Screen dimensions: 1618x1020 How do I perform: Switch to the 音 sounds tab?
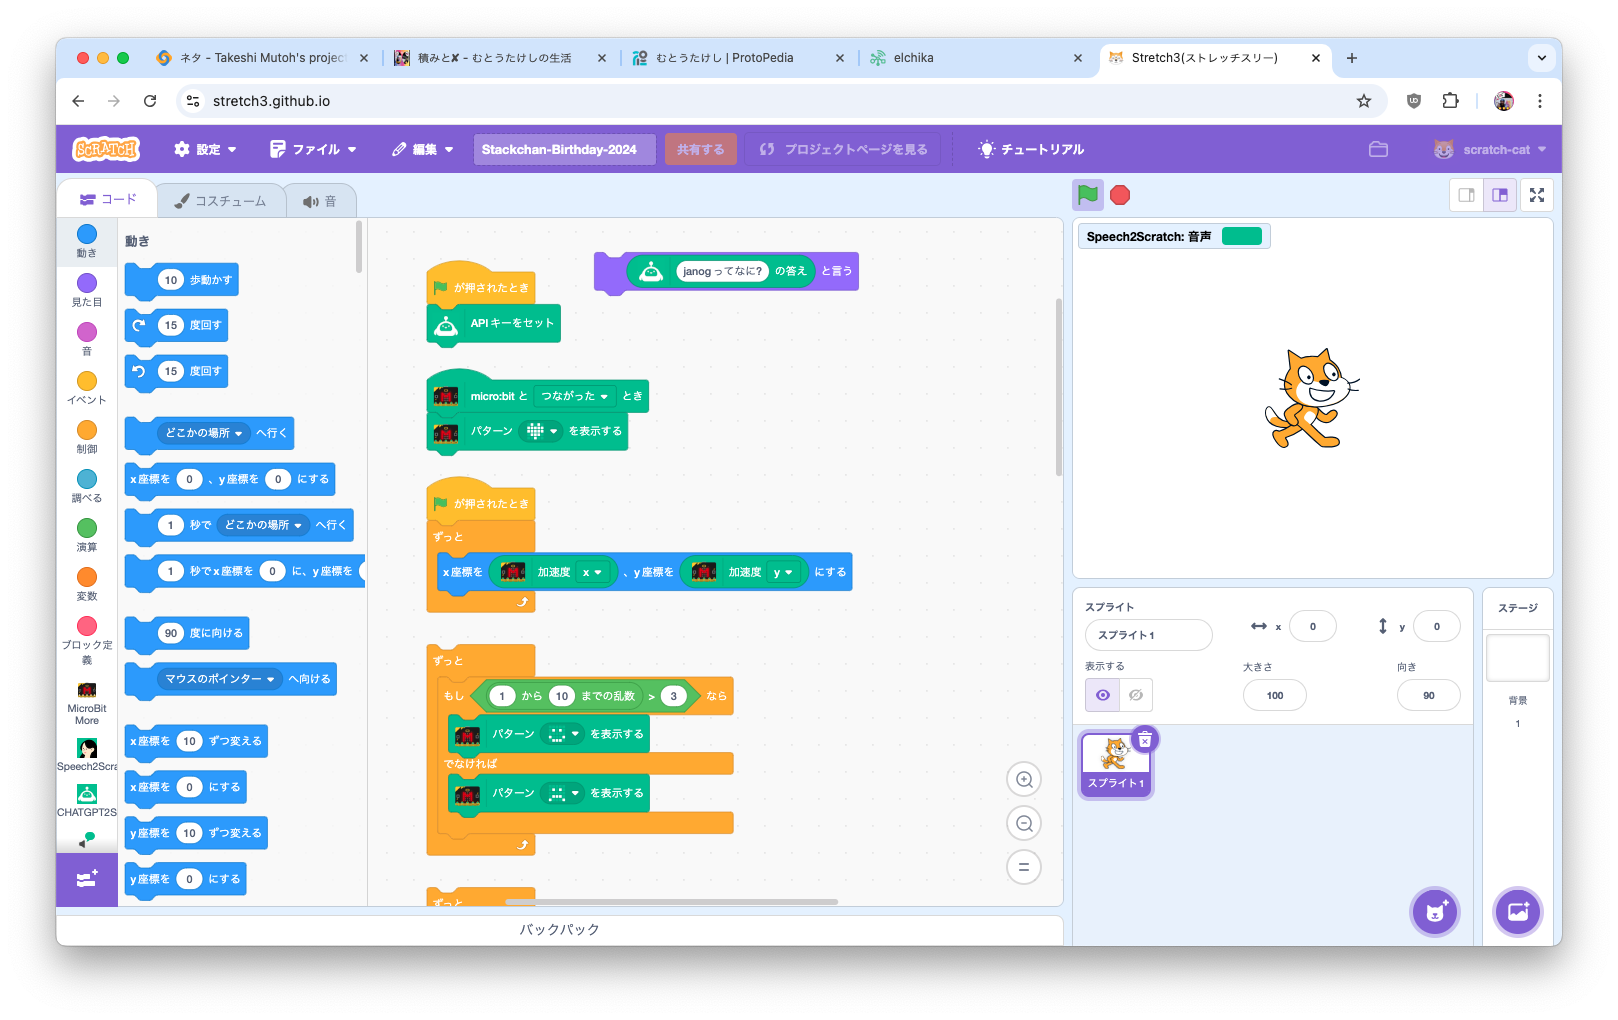tap(320, 201)
